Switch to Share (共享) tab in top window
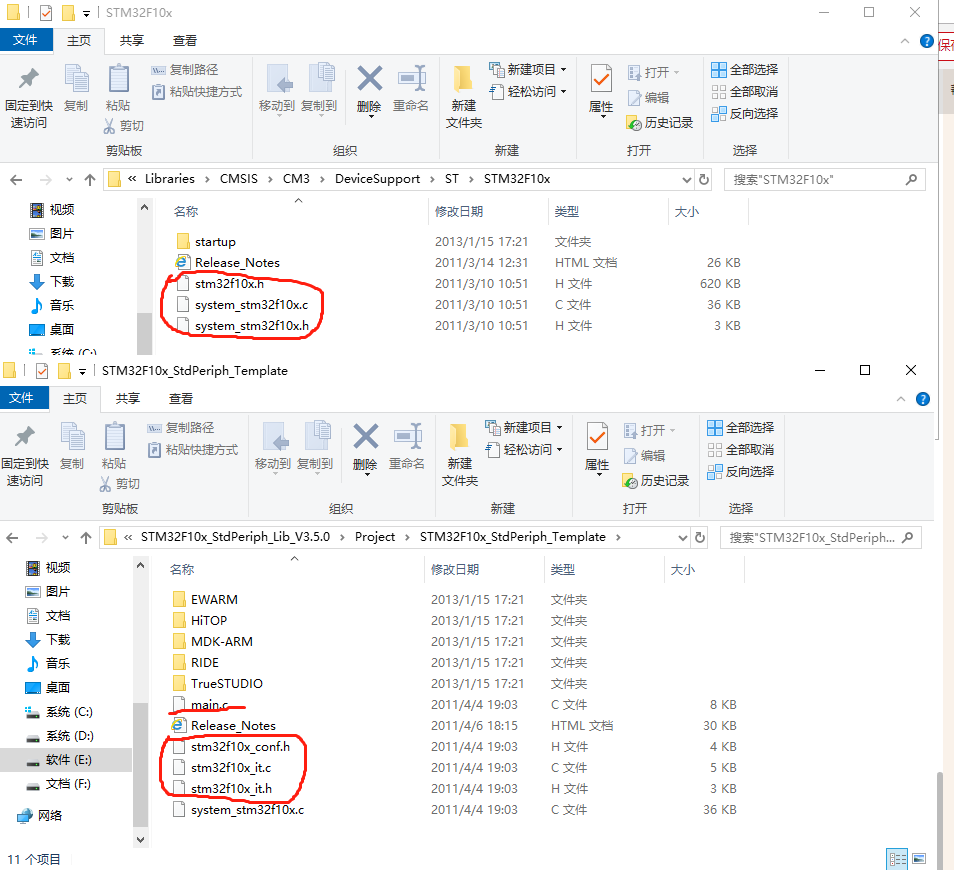Viewport: 954px width, 870px height. [131, 40]
